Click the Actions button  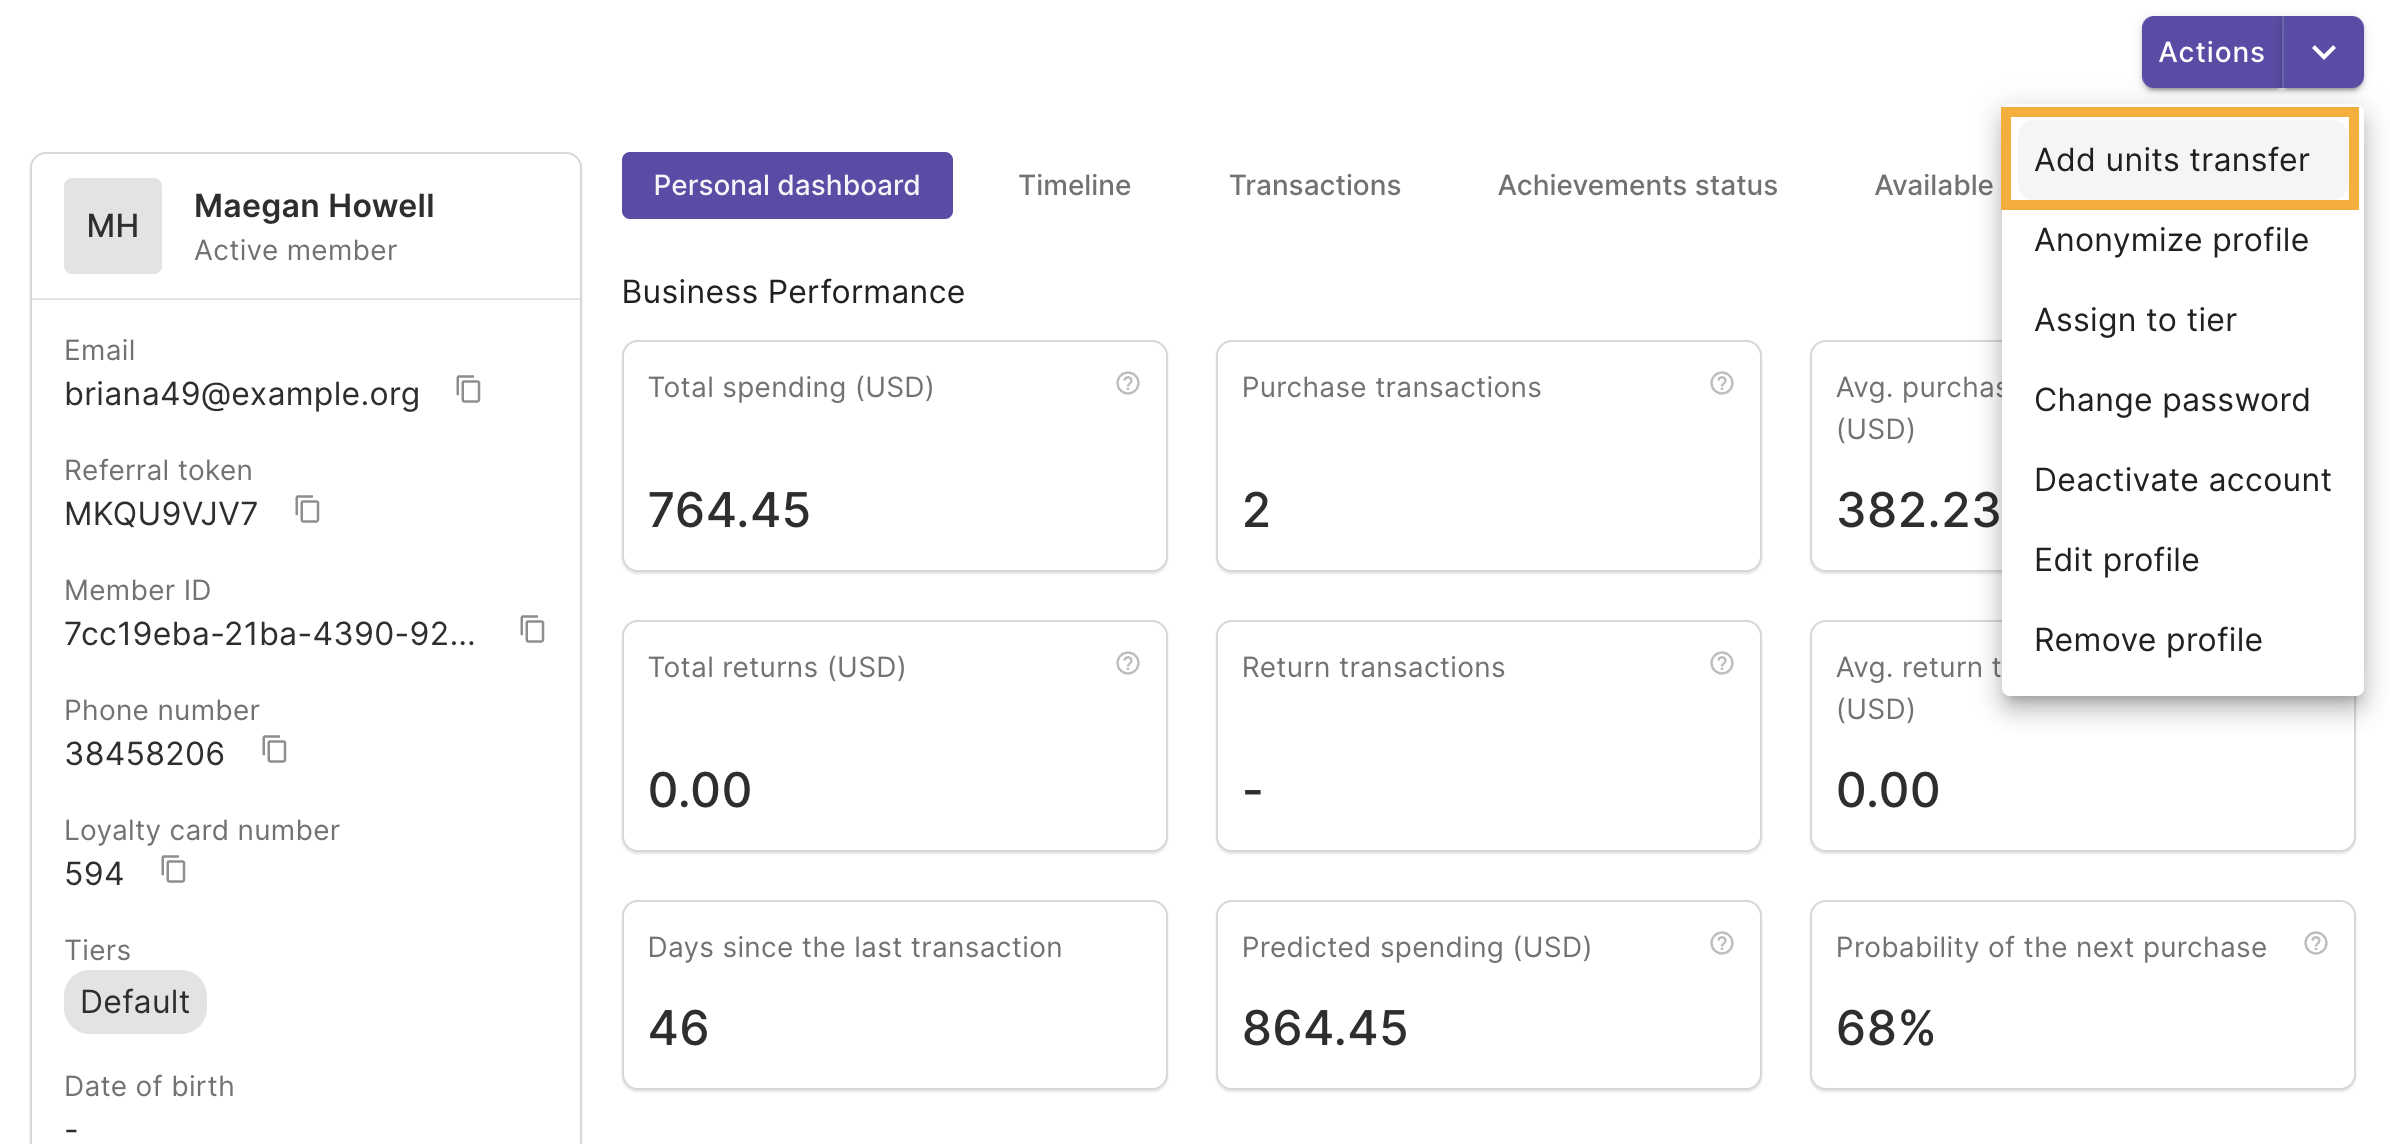point(2212,52)
